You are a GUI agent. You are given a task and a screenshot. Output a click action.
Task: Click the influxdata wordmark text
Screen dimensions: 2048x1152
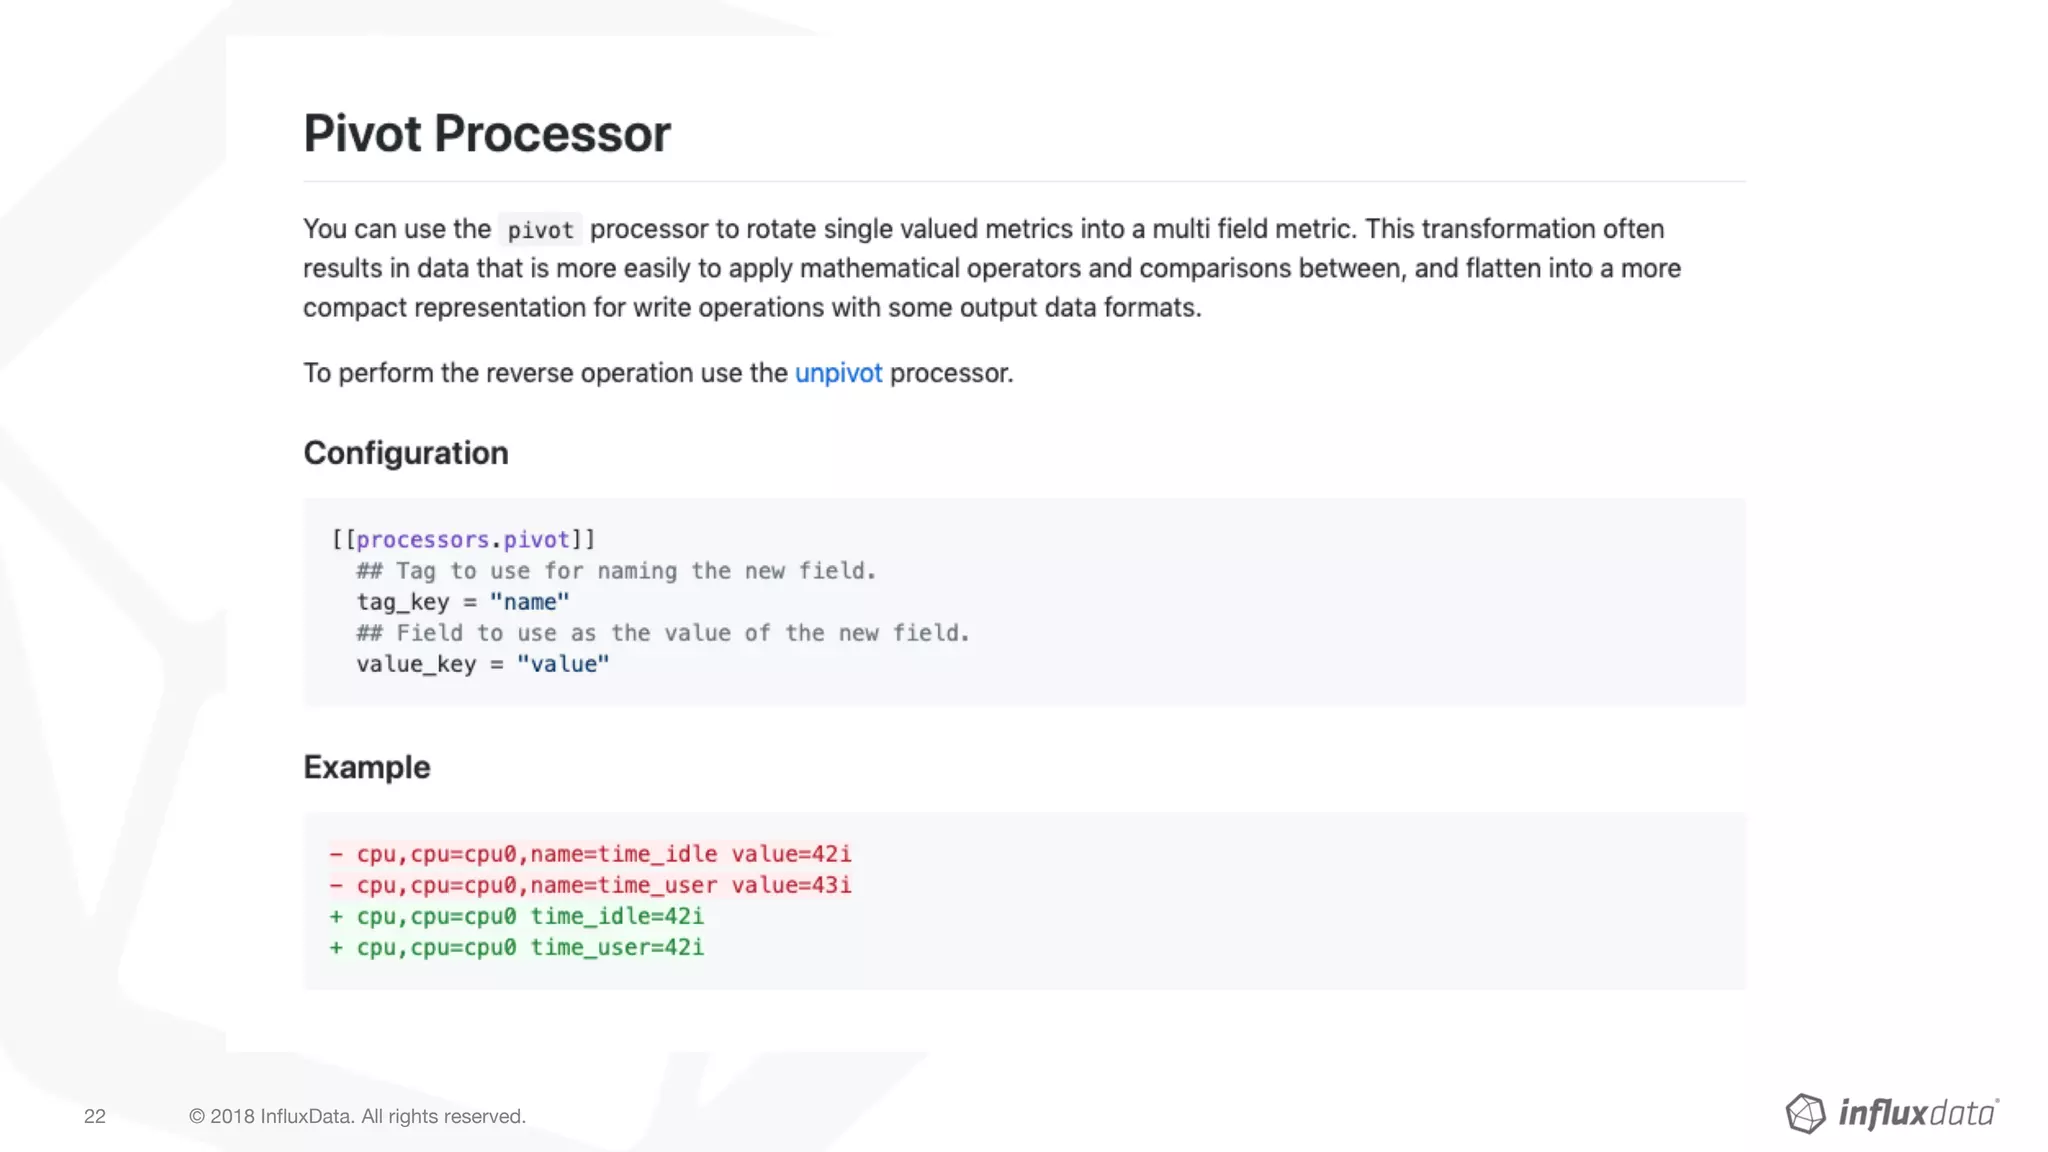tap(1917, 1113)
